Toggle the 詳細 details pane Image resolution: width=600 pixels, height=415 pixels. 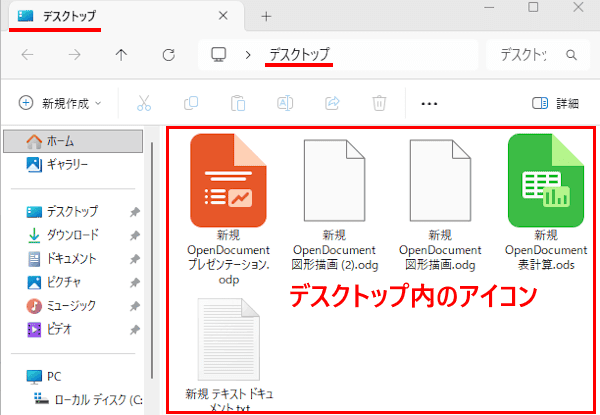[x=555, y=103]
